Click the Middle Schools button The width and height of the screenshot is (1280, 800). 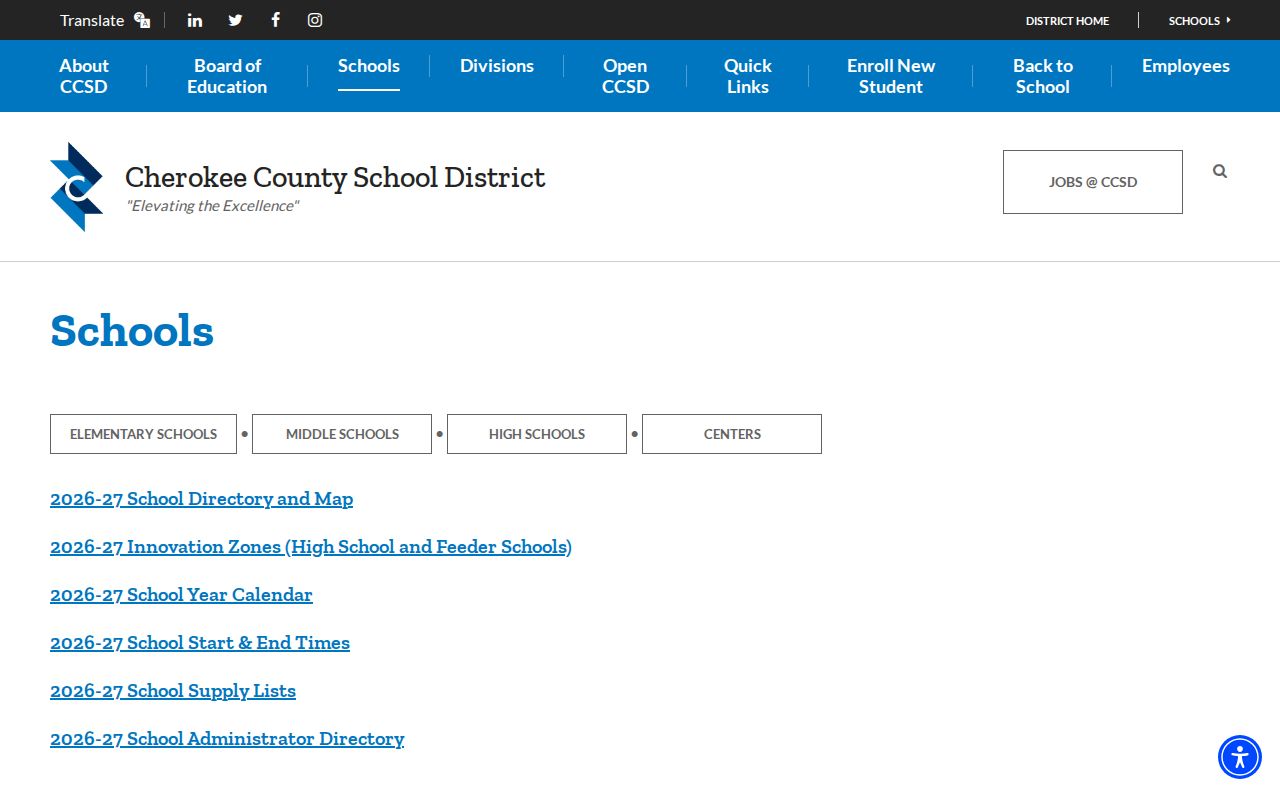click(x=342, y=434)
